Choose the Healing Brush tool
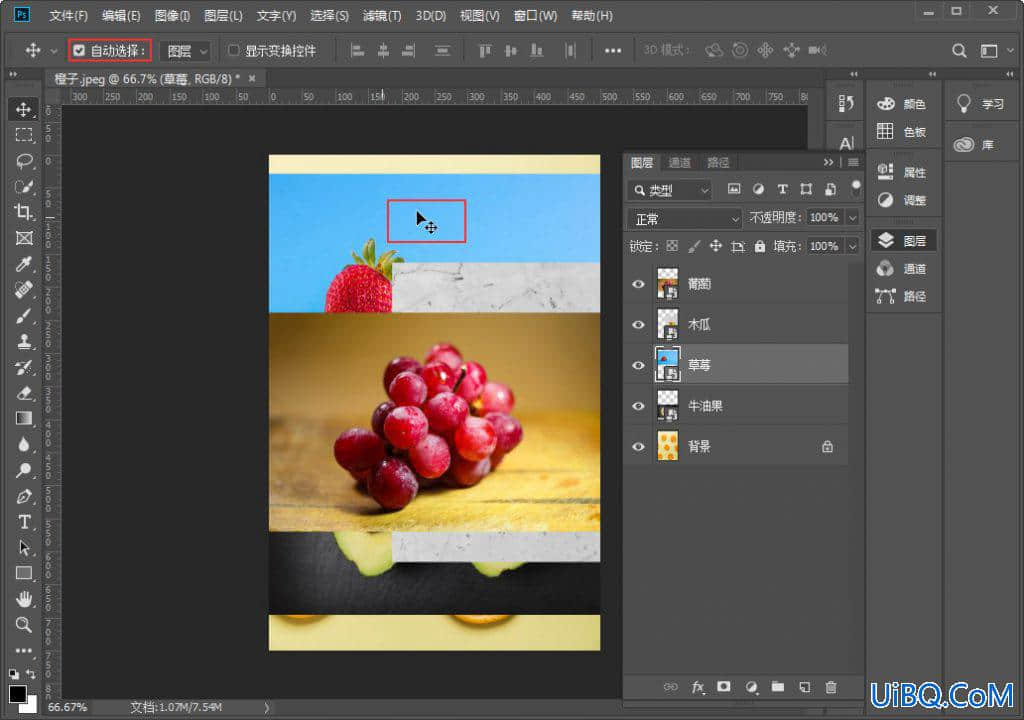The width and height of the screenshot is (1024, 720). click(x=24, y=289)
